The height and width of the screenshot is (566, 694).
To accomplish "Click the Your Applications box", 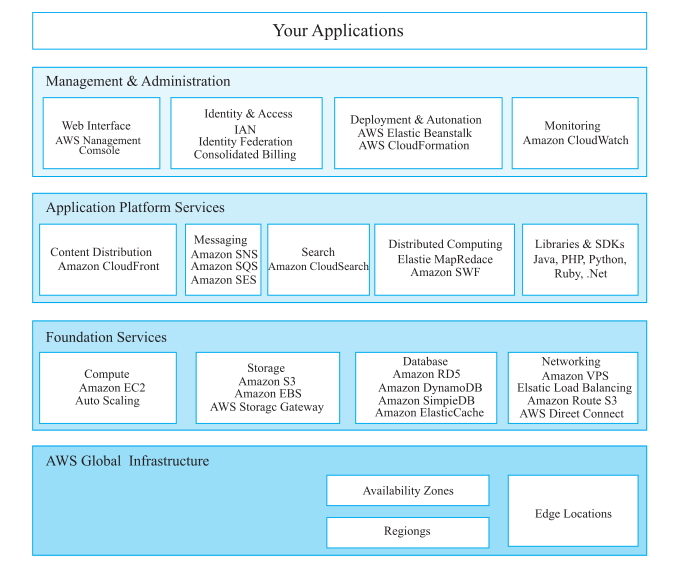I will (339, 31).
